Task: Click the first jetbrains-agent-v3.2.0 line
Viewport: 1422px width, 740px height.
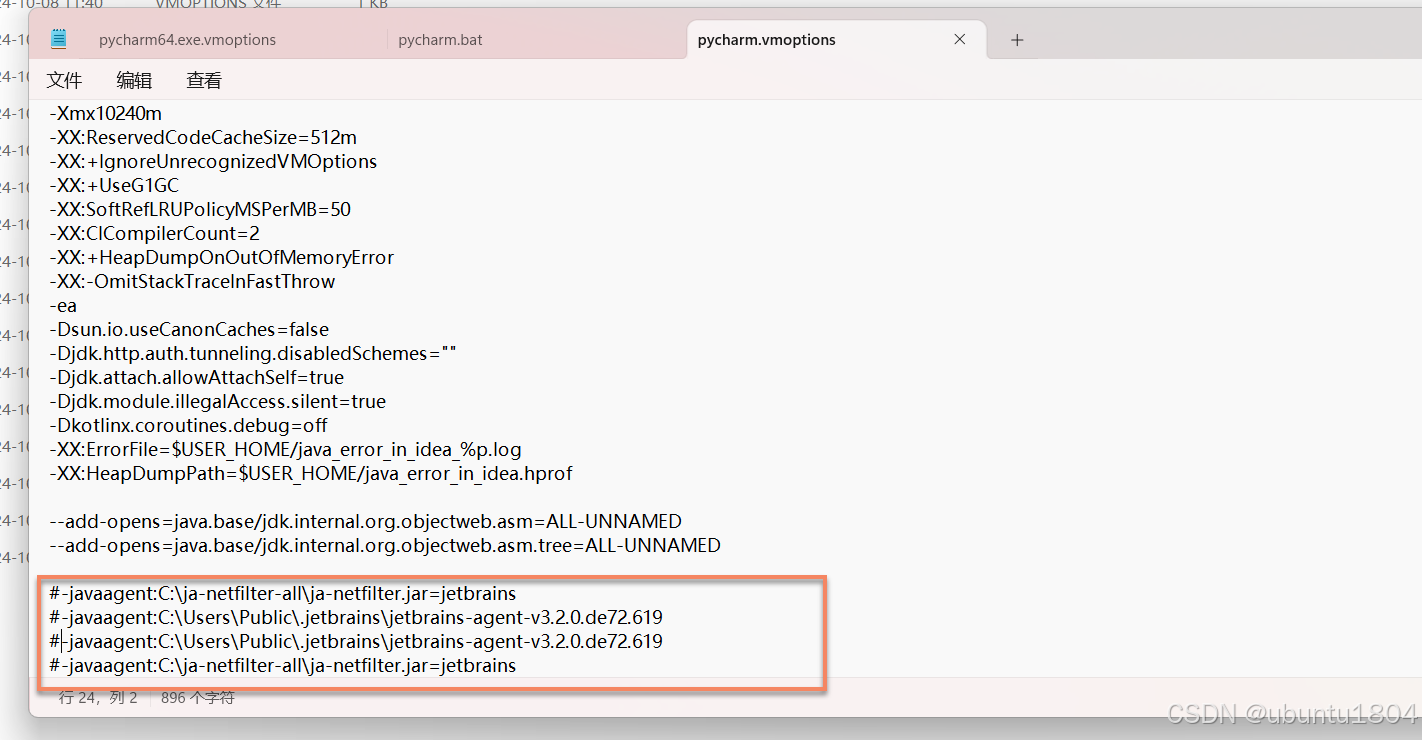Action: 356,617
